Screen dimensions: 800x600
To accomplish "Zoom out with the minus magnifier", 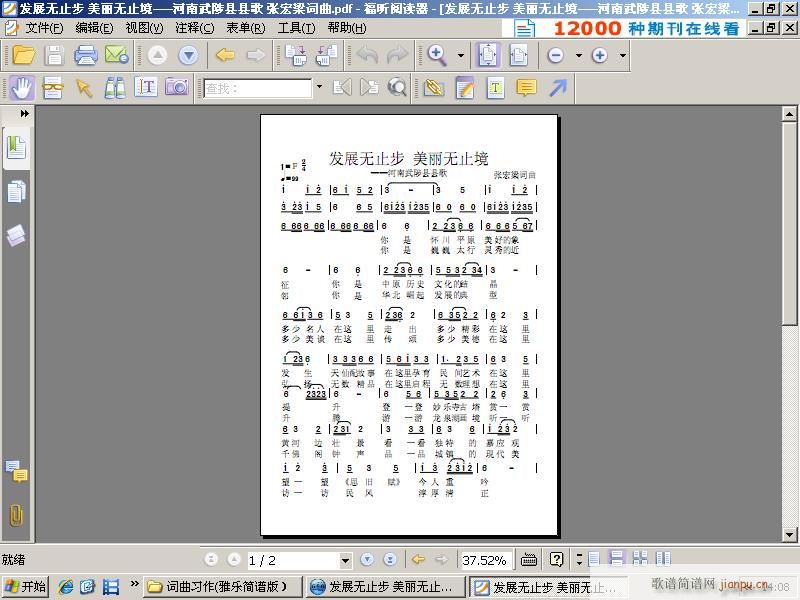I will point(556,58).
